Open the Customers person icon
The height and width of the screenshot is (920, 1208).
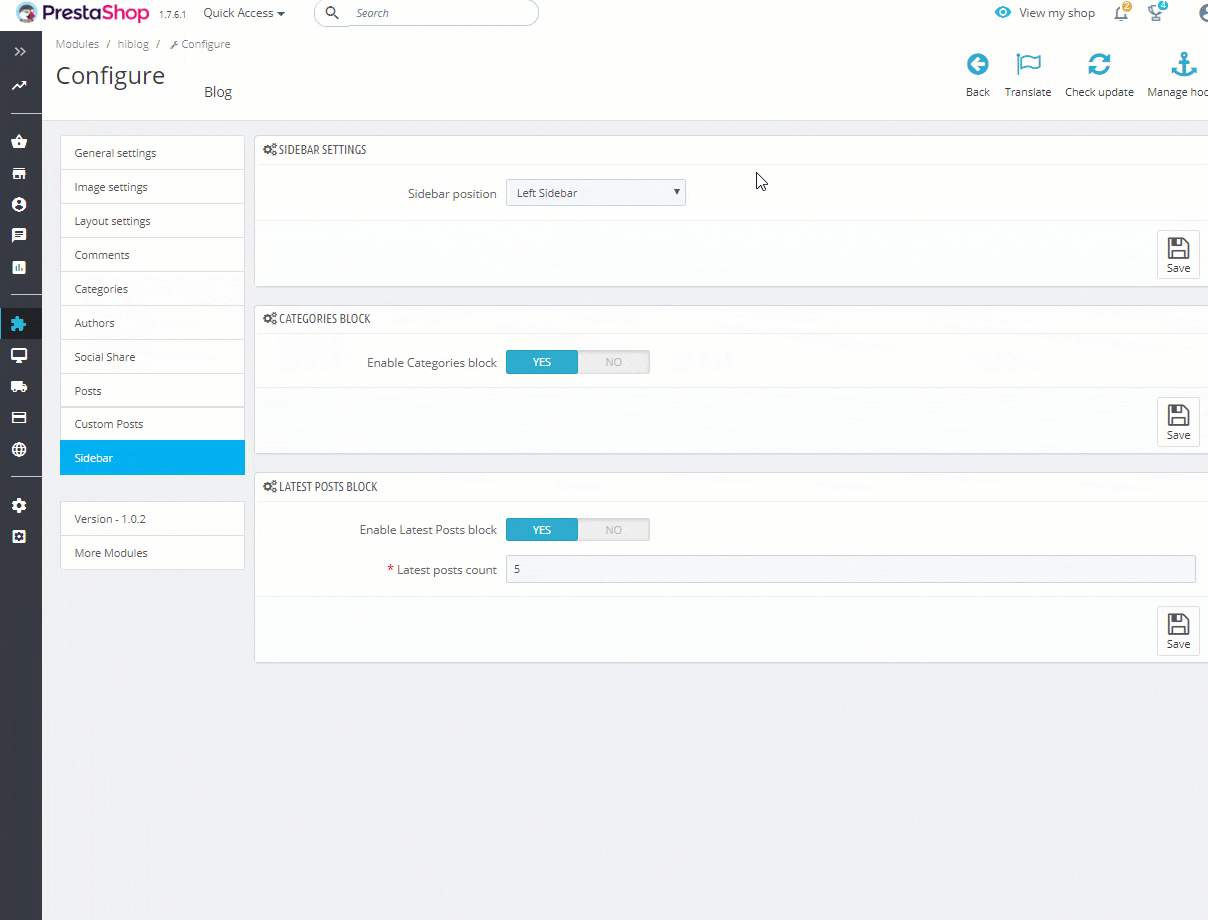point(19,204)
